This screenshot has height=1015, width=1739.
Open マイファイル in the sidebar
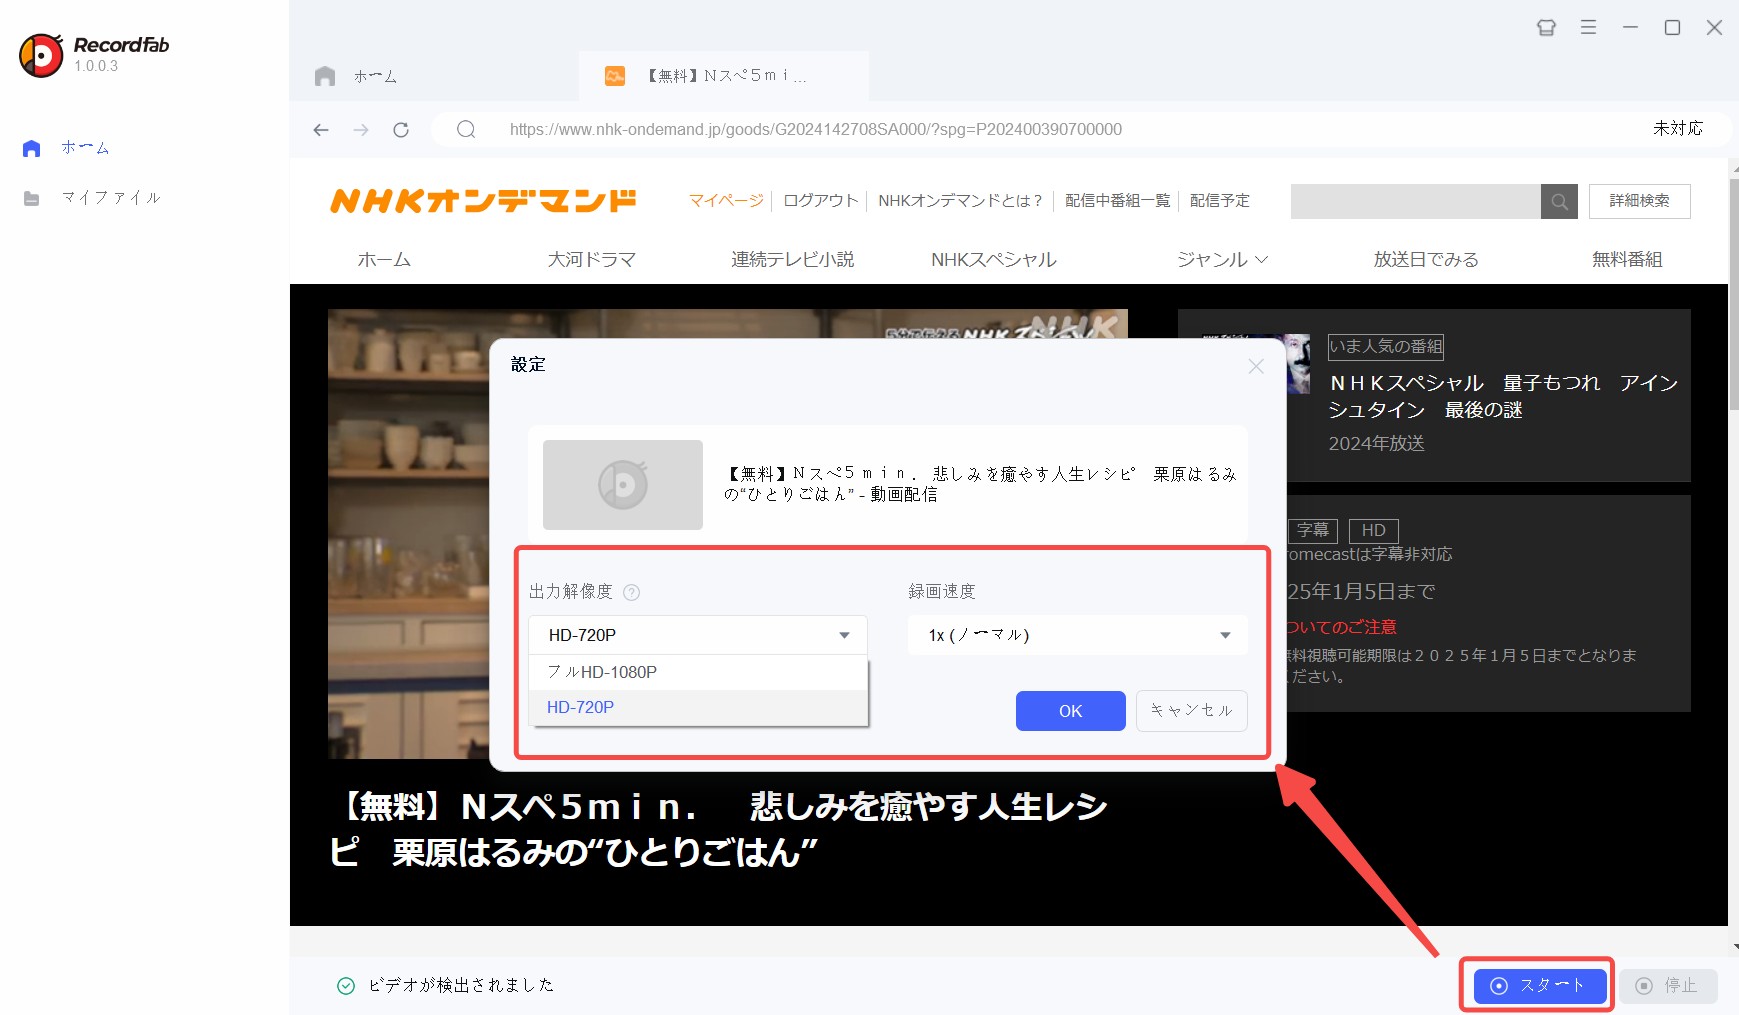pos(110,198)
